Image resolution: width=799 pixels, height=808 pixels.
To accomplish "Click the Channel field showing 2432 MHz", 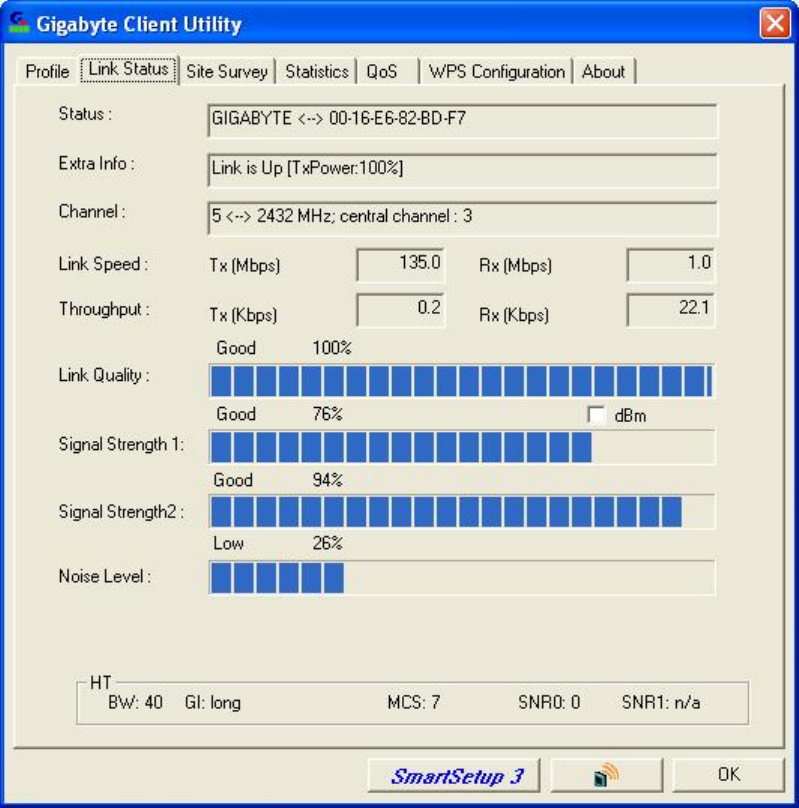I will [x=462, y=217].
